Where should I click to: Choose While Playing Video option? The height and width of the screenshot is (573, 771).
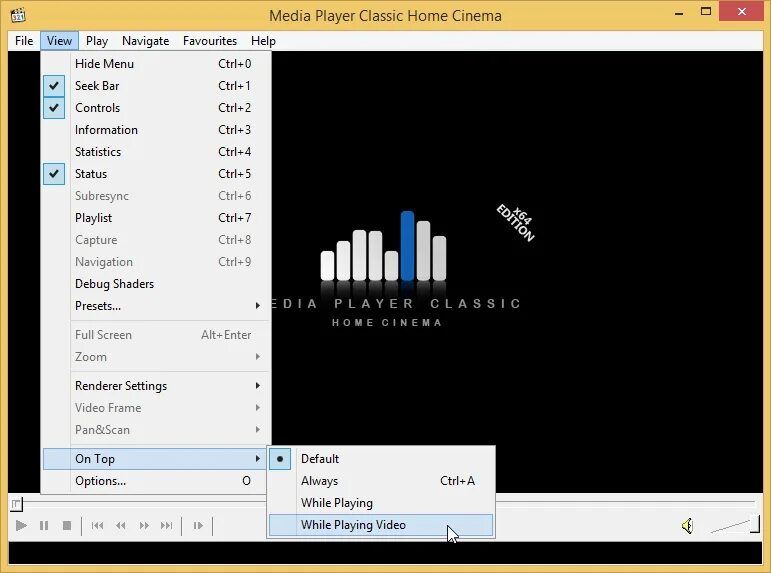coord(381,525)
